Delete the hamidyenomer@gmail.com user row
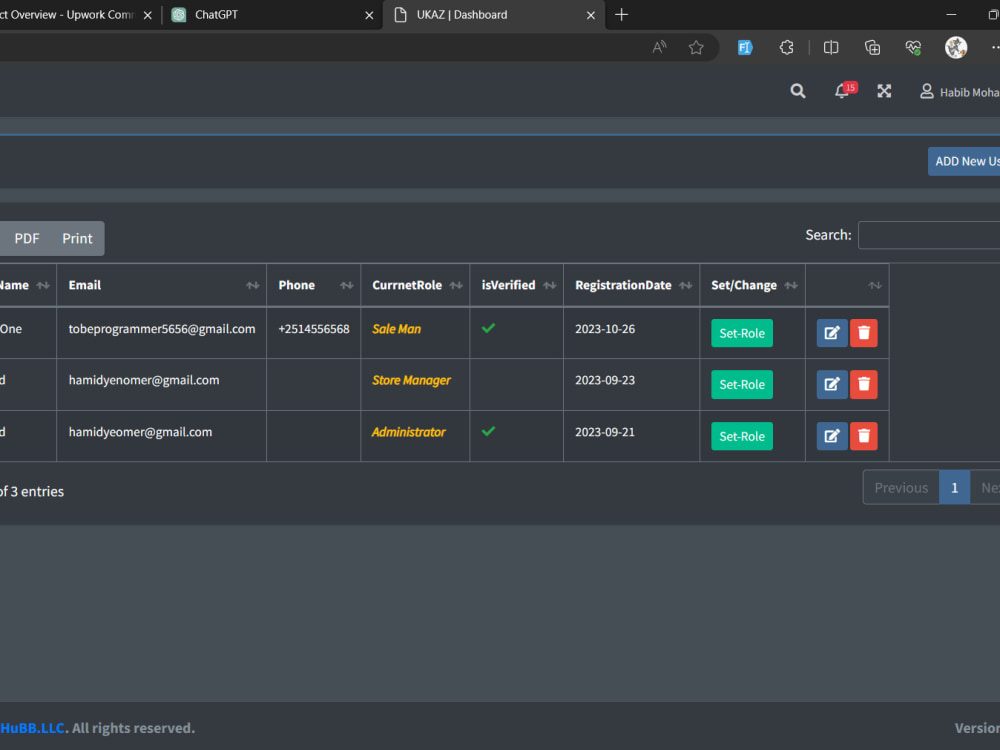Screen dimensions: 1000x750 tap(864, 385)
